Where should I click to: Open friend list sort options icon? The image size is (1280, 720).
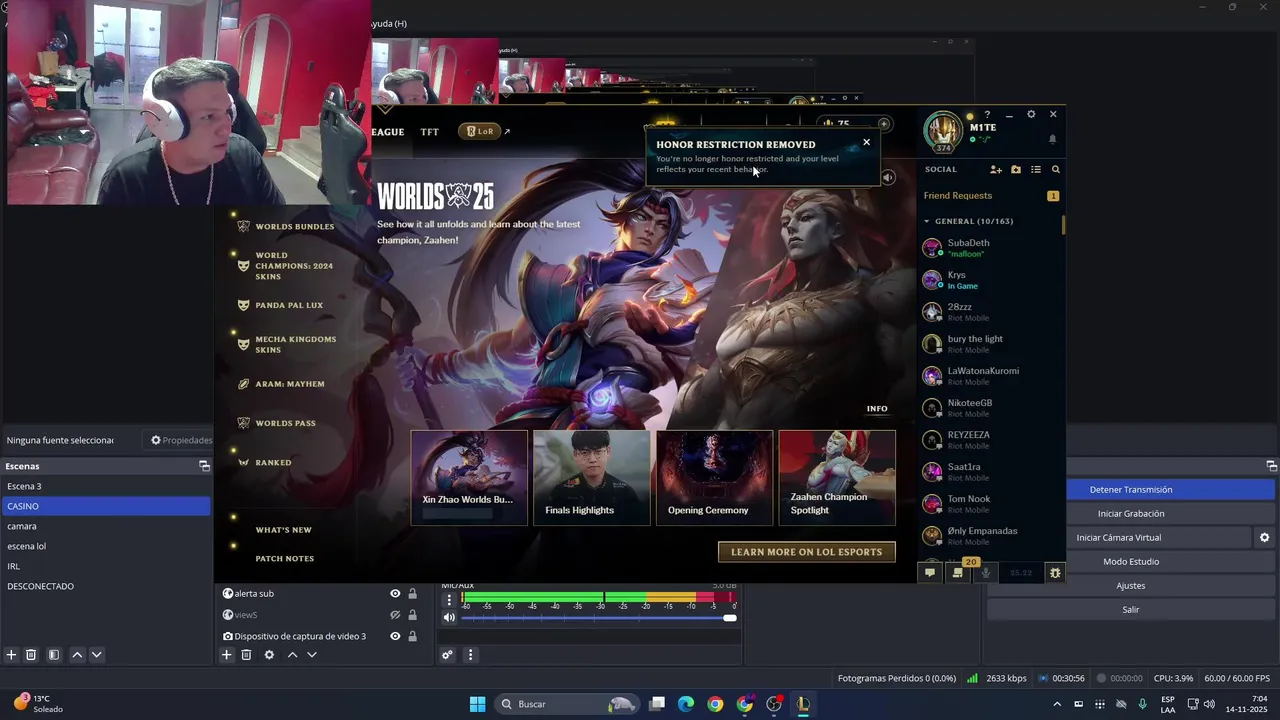(x=1036, y=170)
